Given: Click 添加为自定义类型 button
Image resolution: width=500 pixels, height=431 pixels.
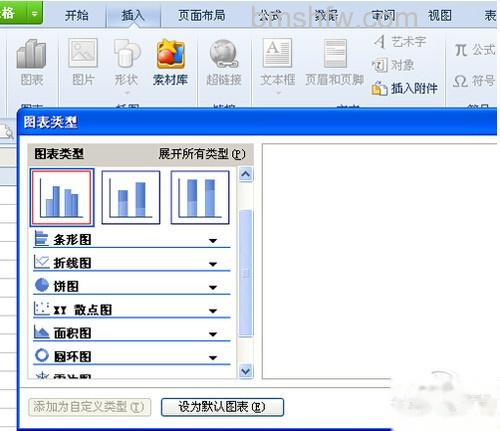Looking at the screenshot, I should (x=89, y=407).
